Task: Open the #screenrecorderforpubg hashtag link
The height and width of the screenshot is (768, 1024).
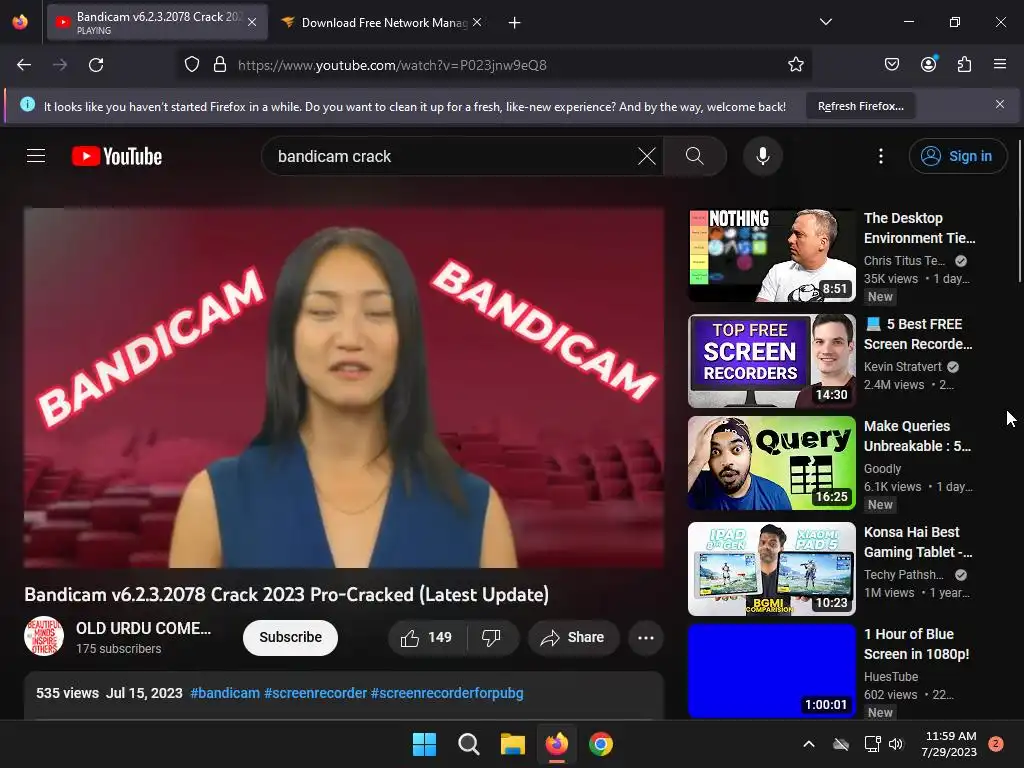Action: pos(447,693)
